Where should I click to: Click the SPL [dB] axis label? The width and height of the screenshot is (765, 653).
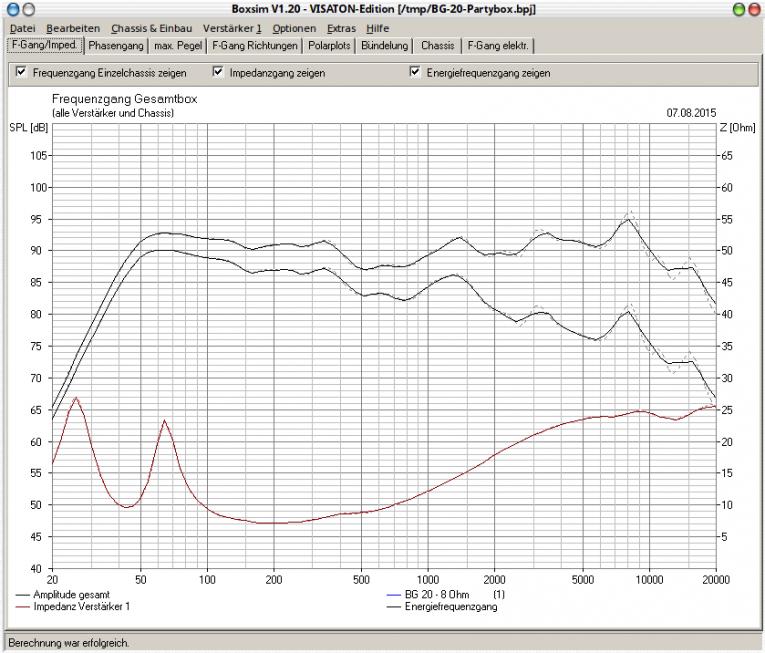[x=29, y=128]
